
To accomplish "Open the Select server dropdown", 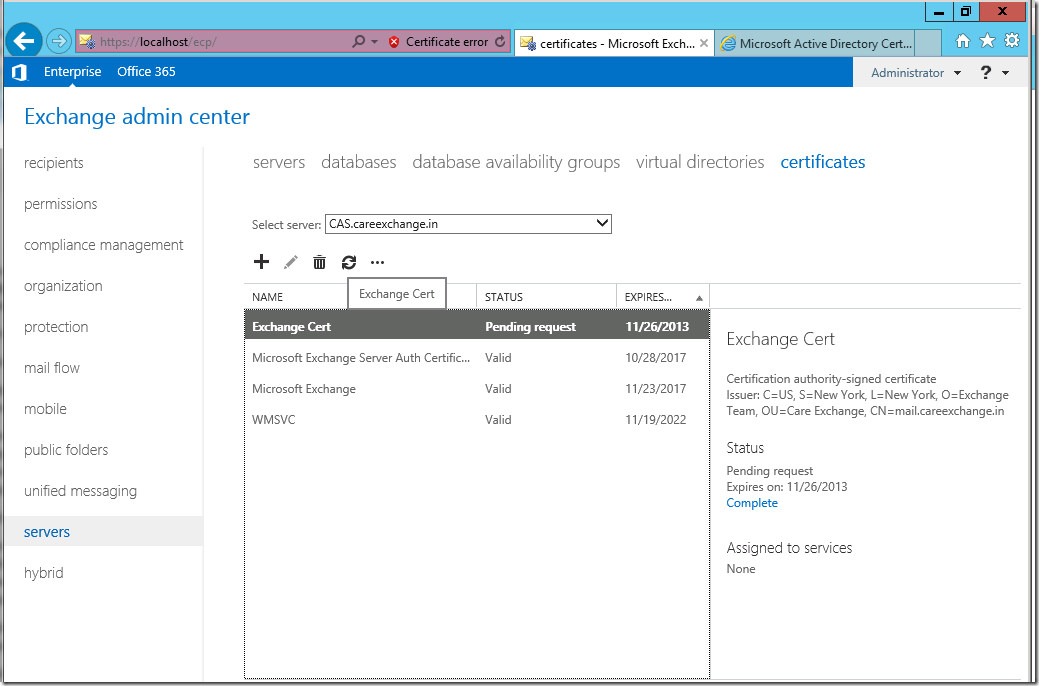I will [468, 224].
